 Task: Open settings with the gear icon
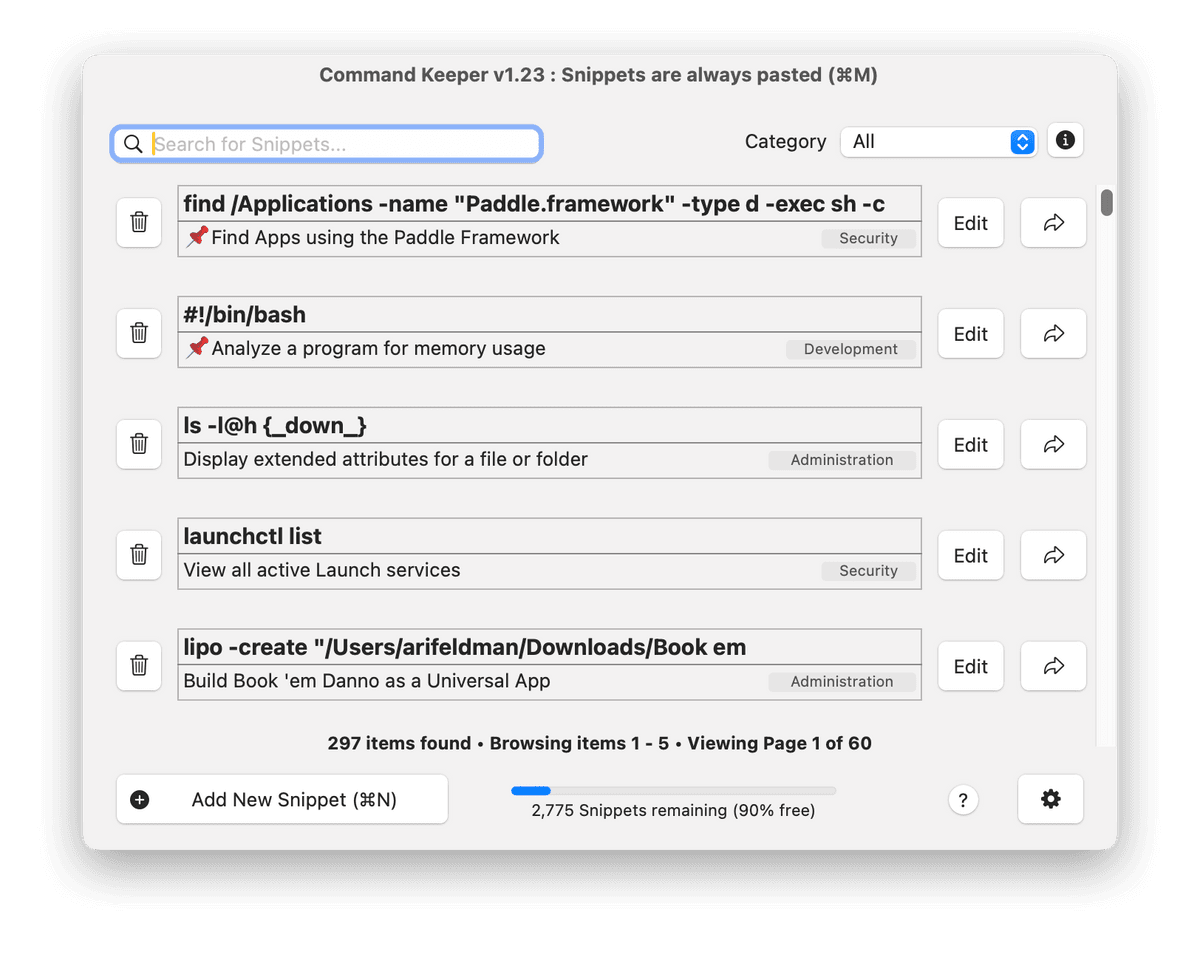(x=1050, y=799)
